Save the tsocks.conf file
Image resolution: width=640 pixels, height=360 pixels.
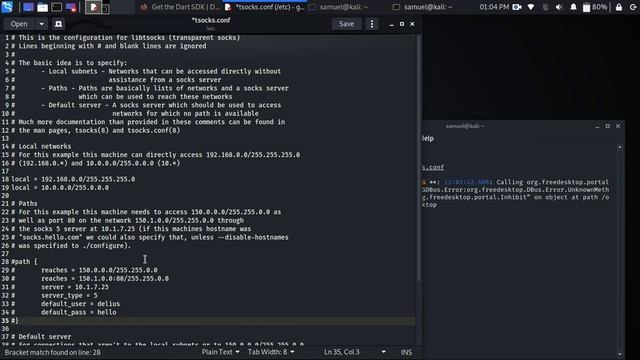(x=346, y=24)
